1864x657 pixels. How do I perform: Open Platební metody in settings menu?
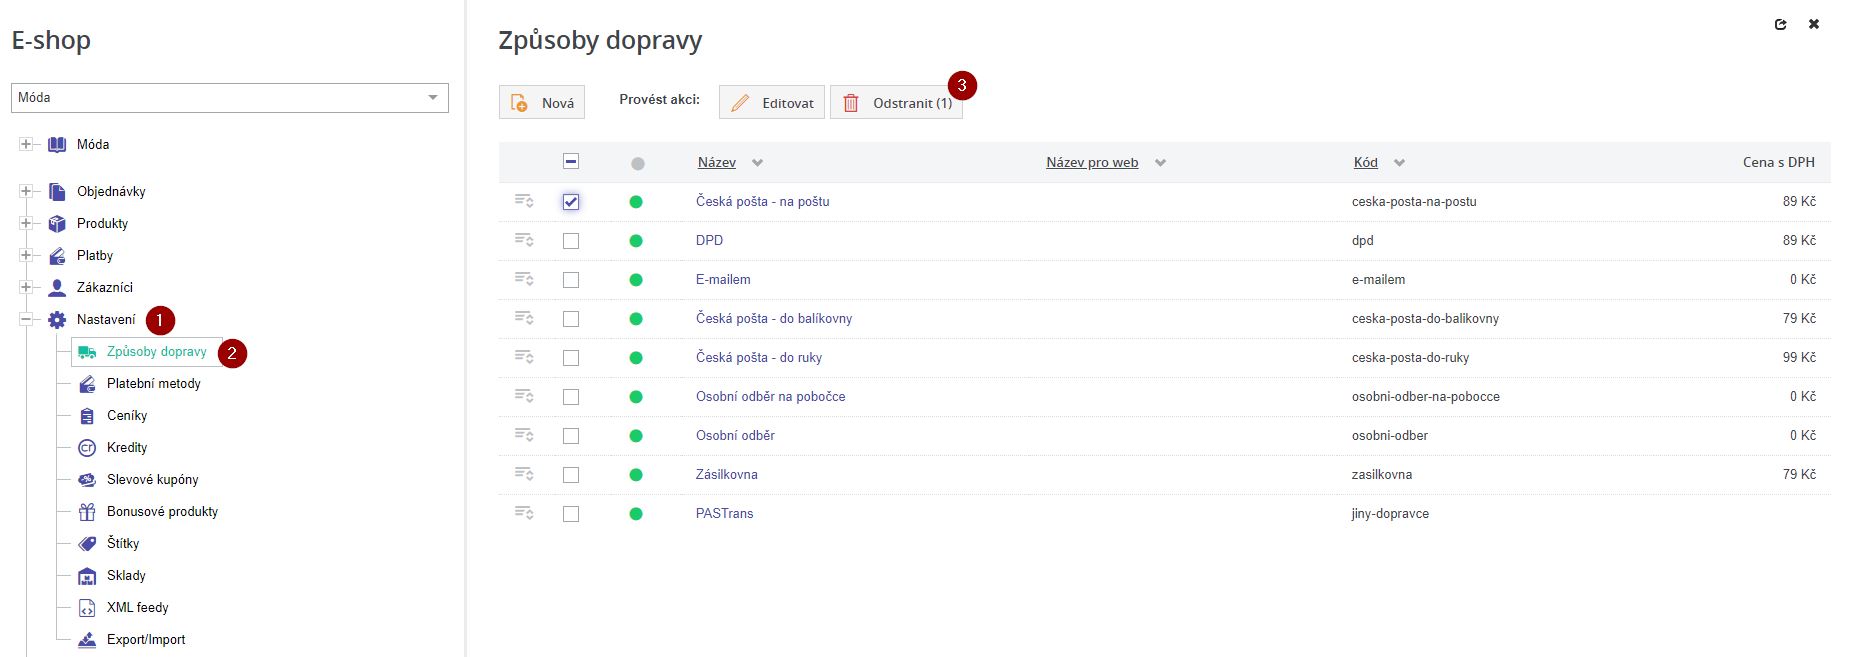click(x=153, y=384)
